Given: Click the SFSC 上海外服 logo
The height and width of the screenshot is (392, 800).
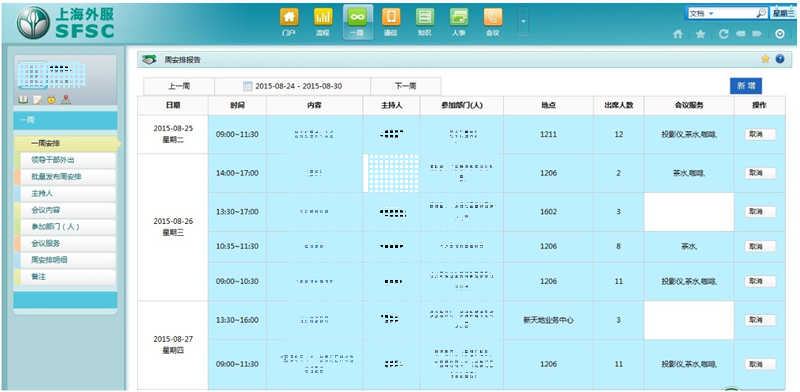Looking at the screenshot, I should tap(65, 22).
